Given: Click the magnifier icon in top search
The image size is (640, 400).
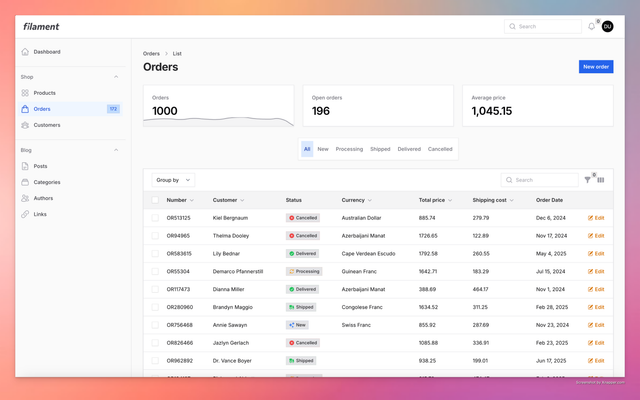Looking at the screenshot, I should point(512,27).
